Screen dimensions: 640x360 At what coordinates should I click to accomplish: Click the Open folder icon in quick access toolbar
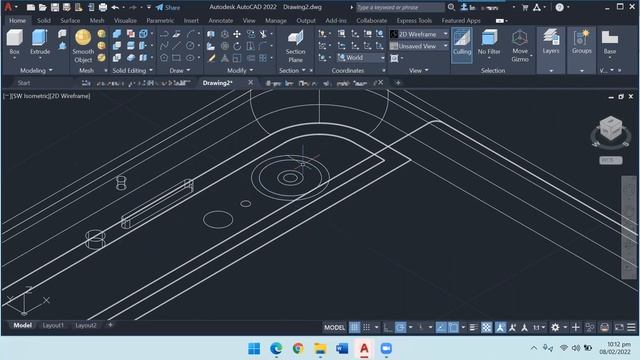tap(42, 7)
